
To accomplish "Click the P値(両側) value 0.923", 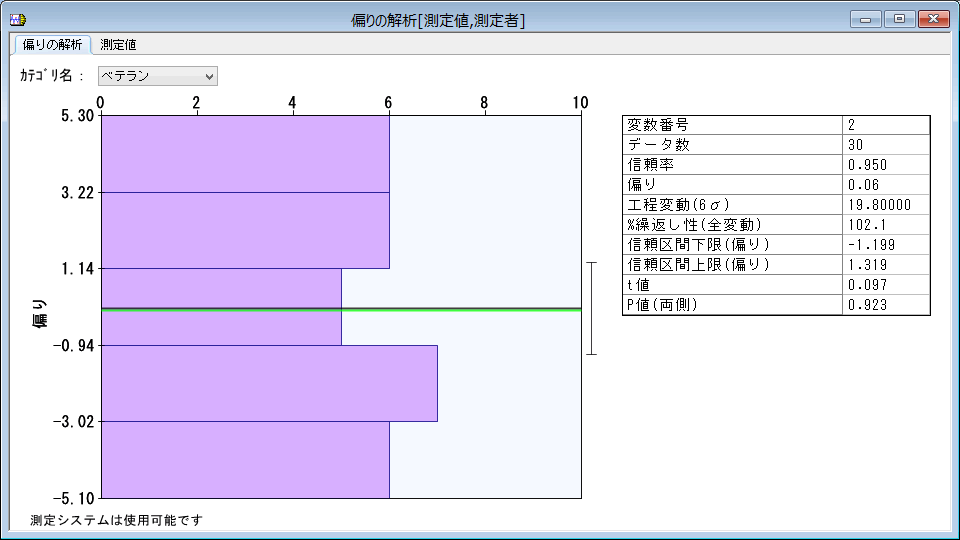I will [x=867, y=305].
